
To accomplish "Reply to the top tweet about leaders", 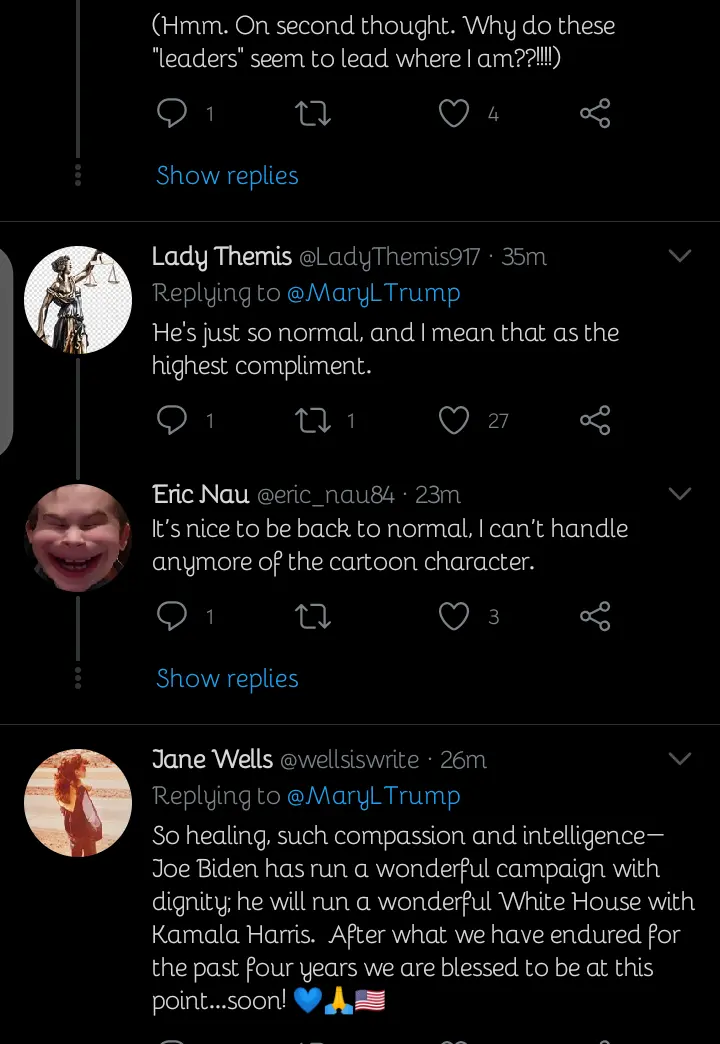I will coord(173,114).
